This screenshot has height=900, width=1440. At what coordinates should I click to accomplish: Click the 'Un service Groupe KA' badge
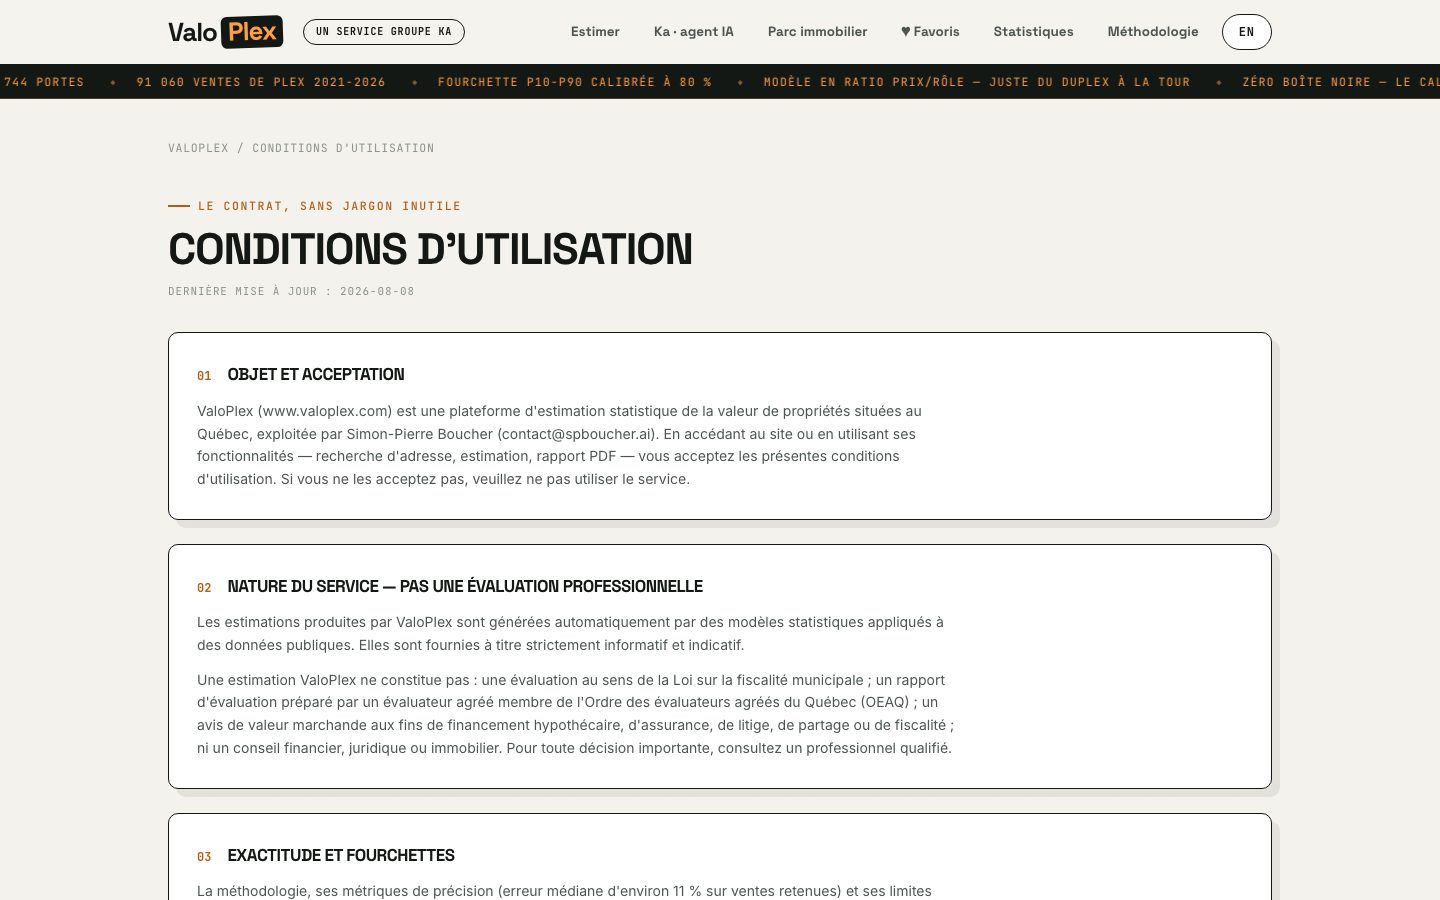click(384, 32)
